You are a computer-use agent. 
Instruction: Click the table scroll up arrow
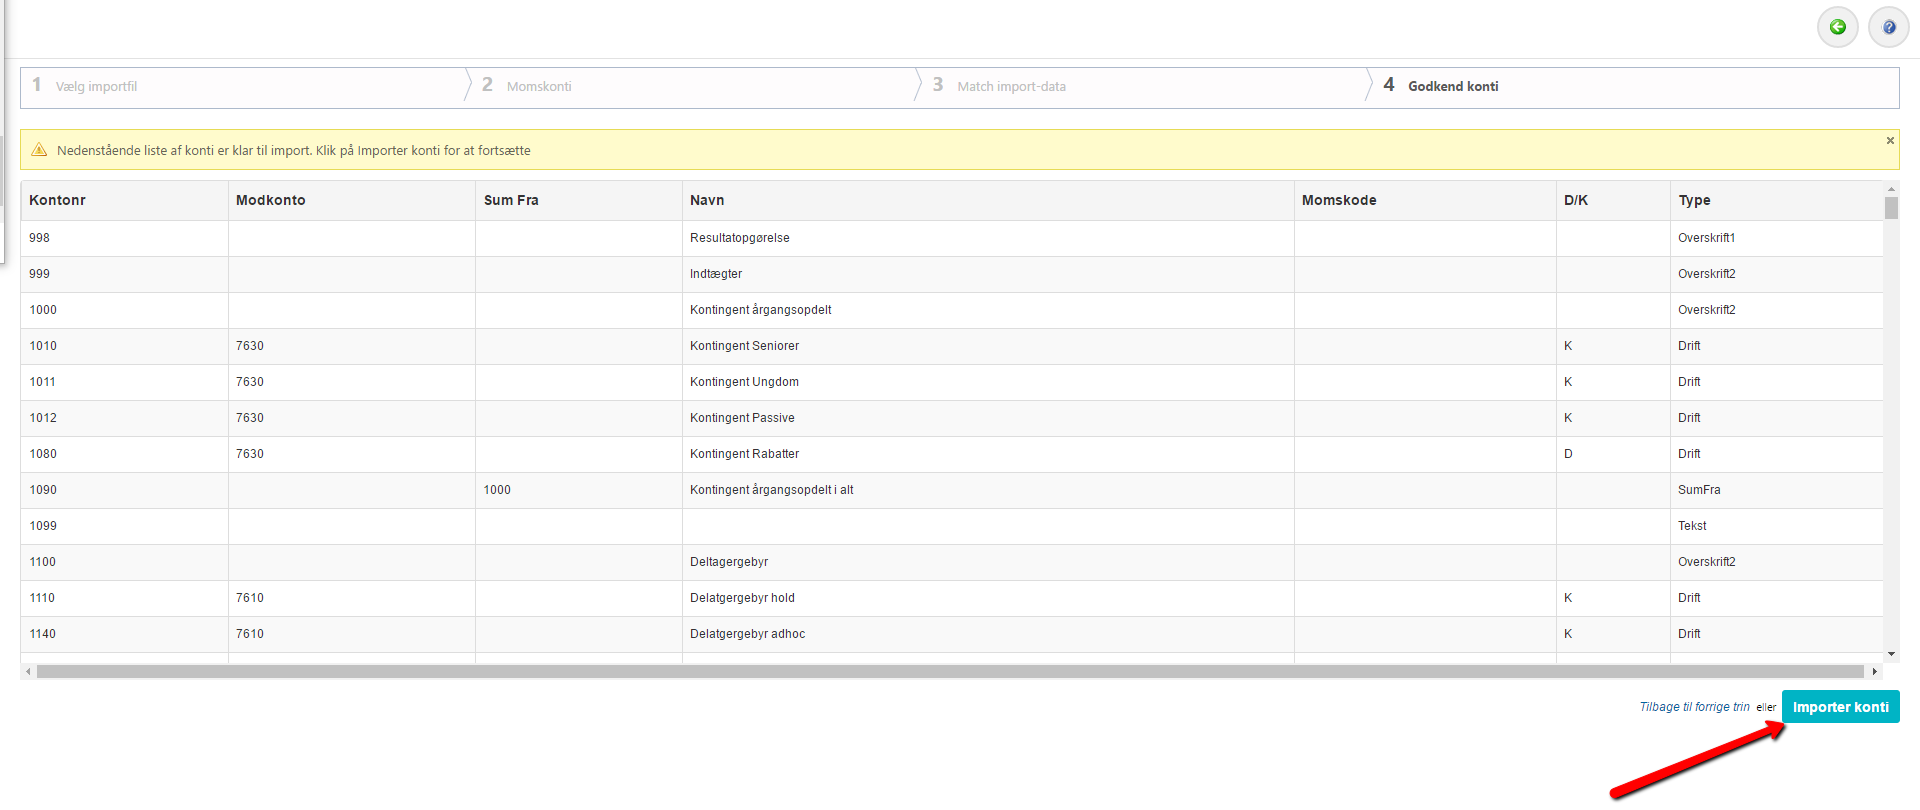[x=1891, y=189]
